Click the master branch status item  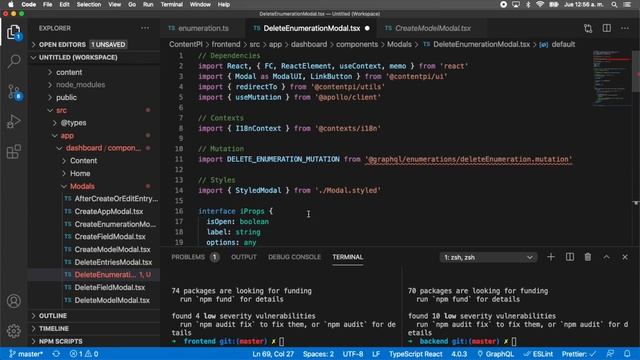[26, 354]
